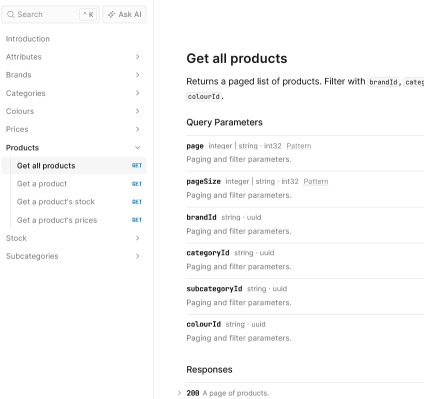
Task: Expand the Brands chevron
Action: tap(137, 75)
